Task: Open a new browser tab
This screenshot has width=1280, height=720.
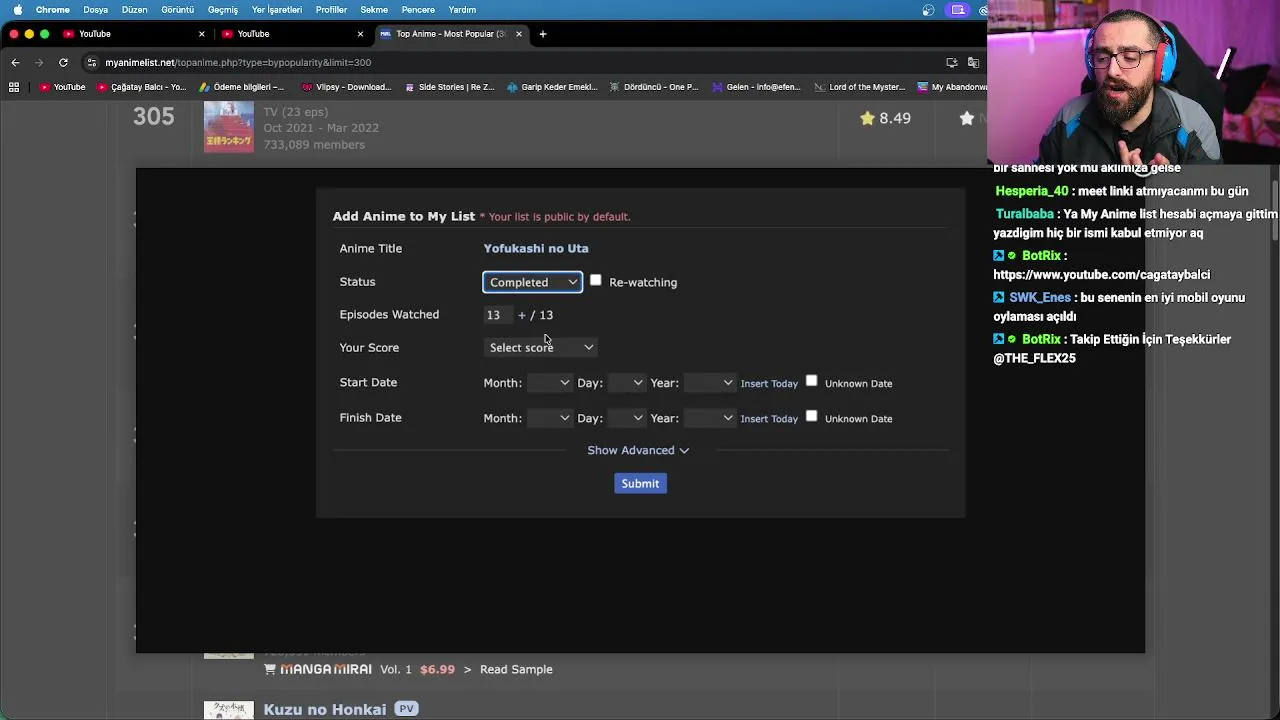Action: tap(543, 34)
